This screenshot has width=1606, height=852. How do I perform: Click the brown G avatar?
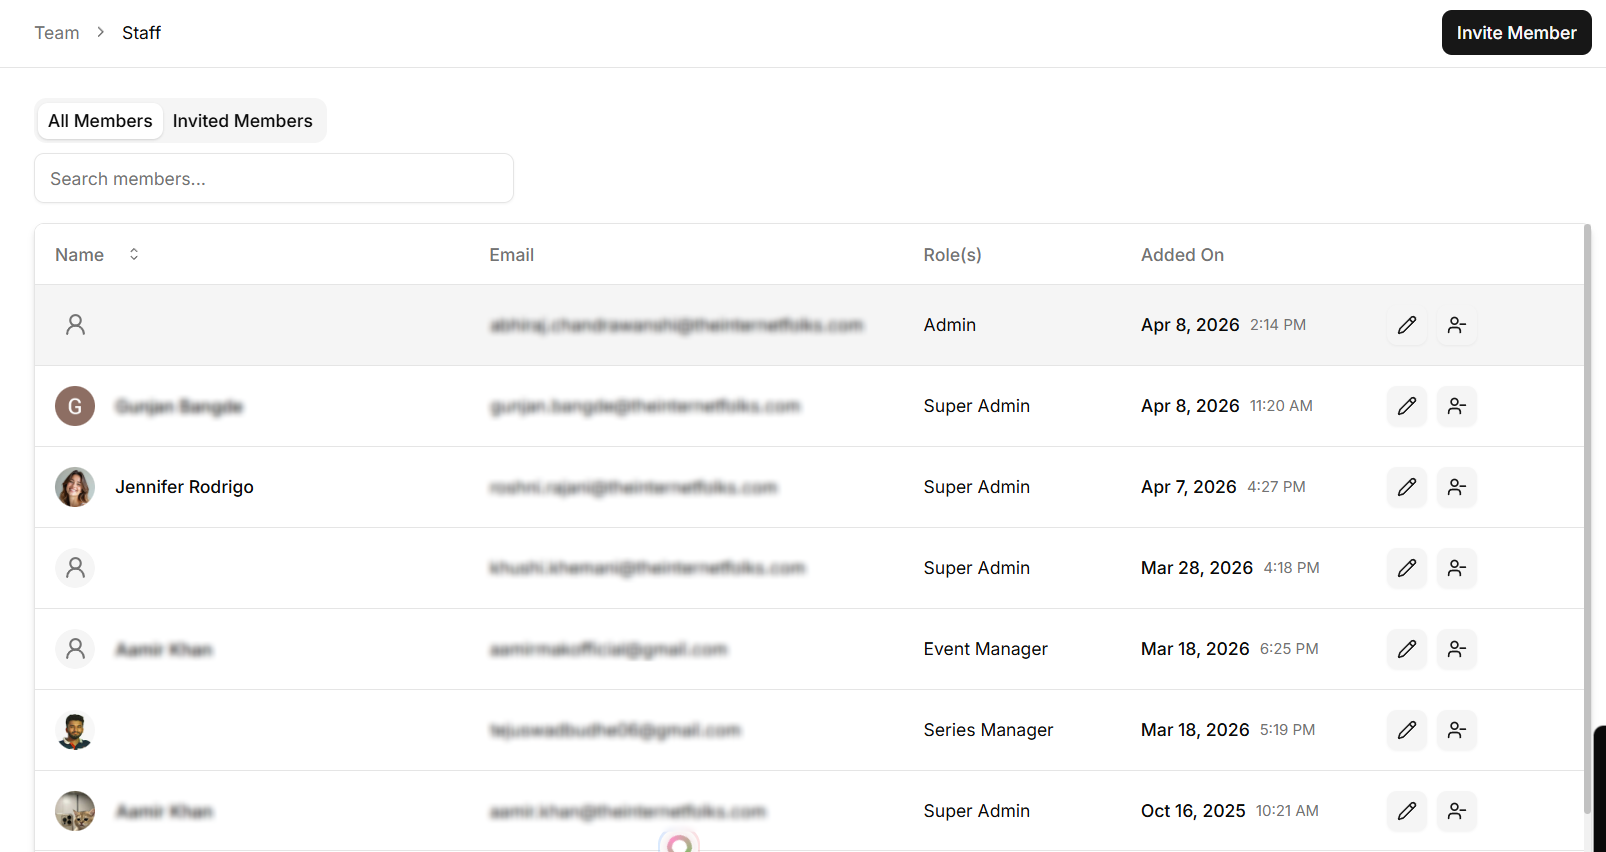[x=75, y=406]
